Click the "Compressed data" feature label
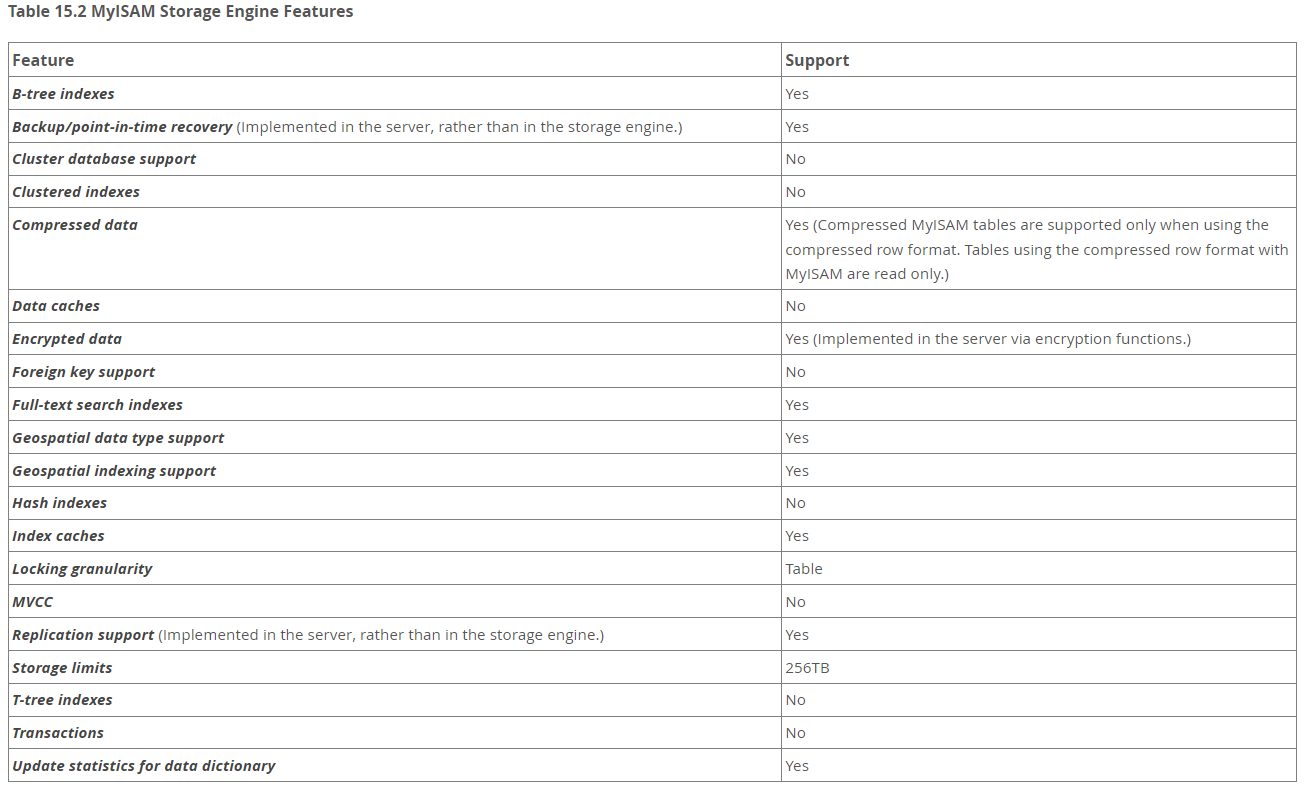Viewport: 1304px width, 790px height. click(75, 225)
